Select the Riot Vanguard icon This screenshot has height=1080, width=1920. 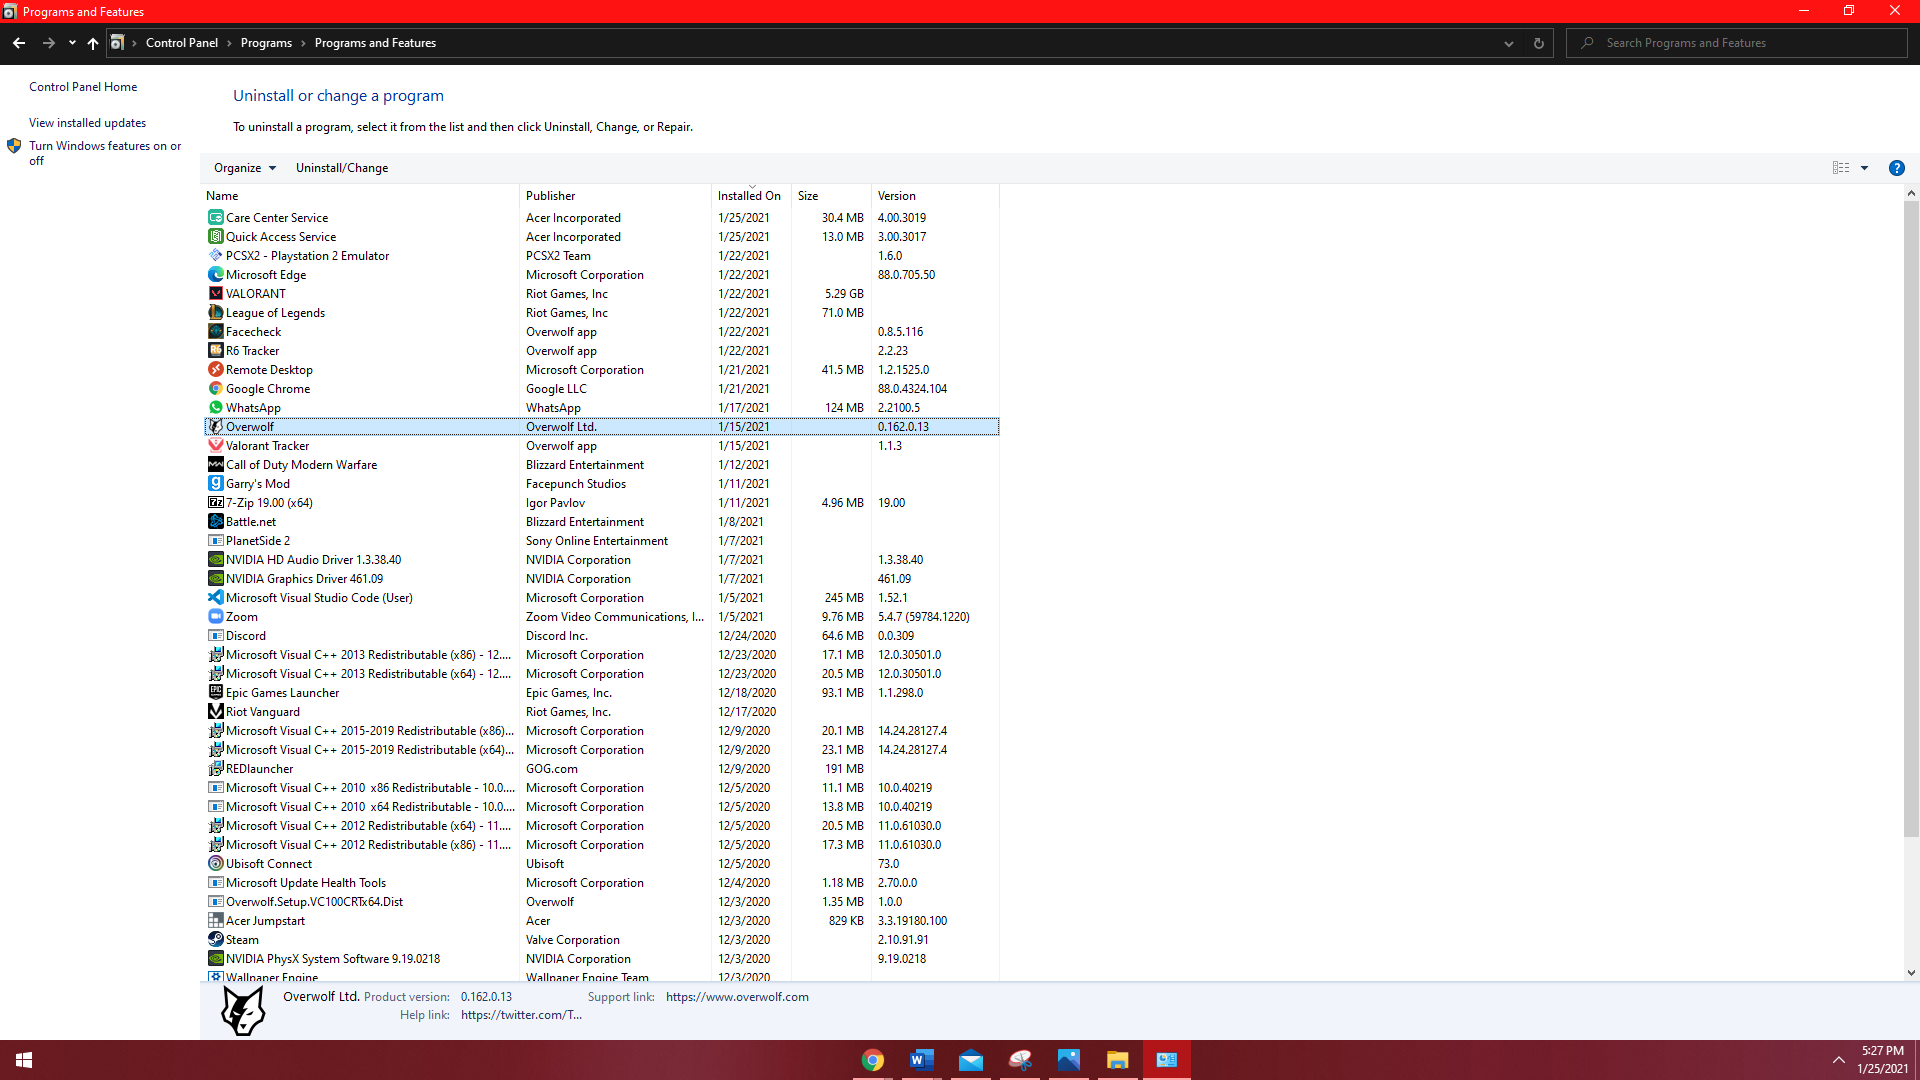point(215,711)
